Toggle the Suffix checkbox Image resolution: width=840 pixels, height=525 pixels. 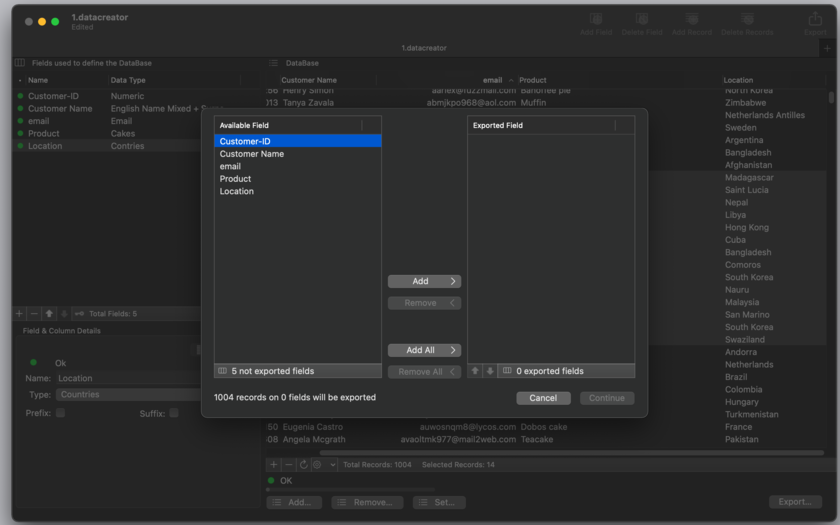pos(174,412)
